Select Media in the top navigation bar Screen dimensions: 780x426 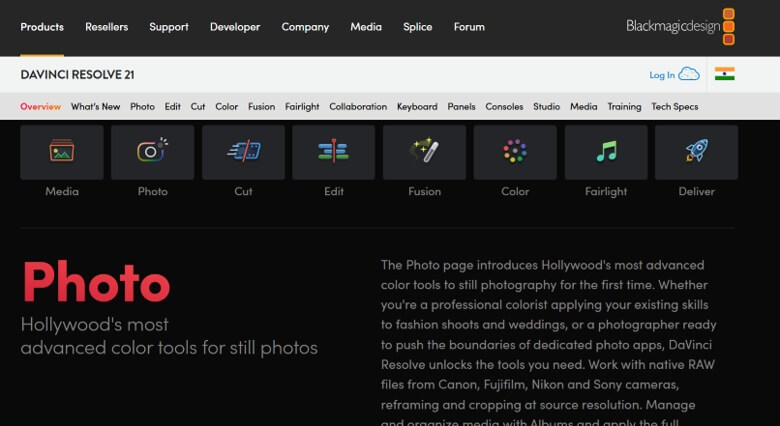tap(366, 27)
